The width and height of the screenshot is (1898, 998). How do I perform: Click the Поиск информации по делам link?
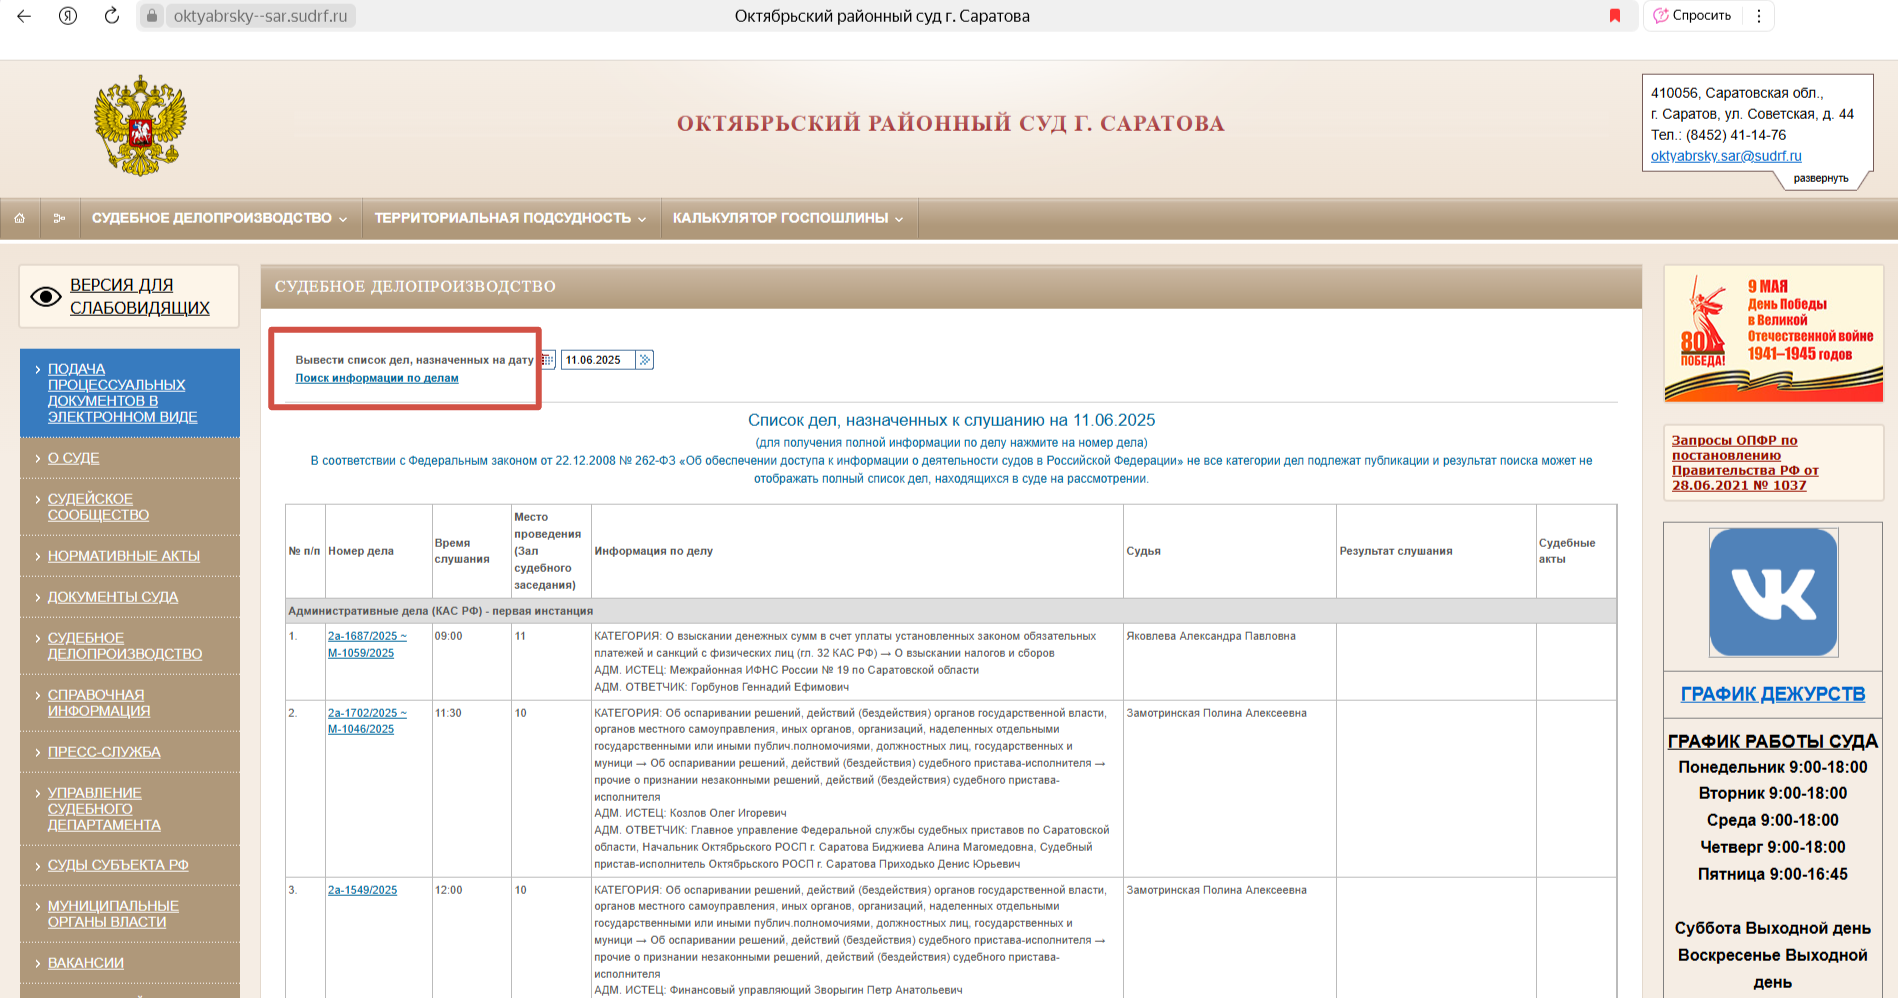click(377, 378)
